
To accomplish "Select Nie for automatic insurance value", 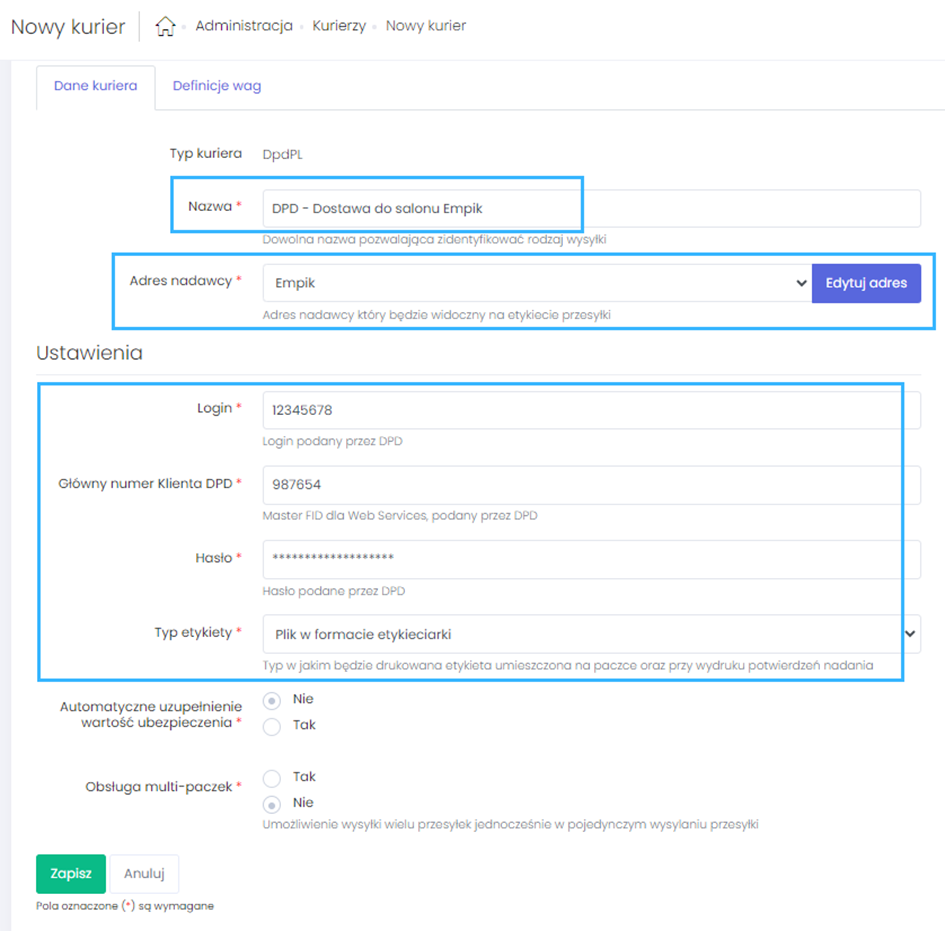I will [272, 700].
